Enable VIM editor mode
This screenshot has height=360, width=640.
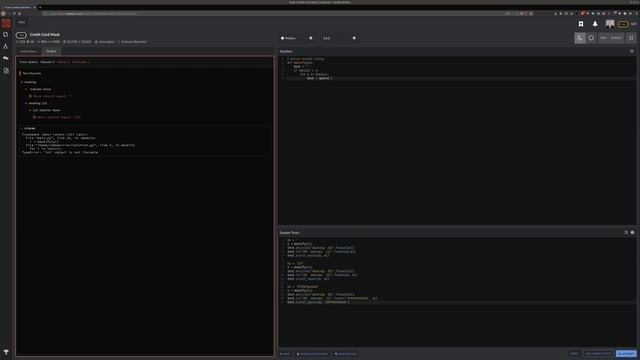603,38
